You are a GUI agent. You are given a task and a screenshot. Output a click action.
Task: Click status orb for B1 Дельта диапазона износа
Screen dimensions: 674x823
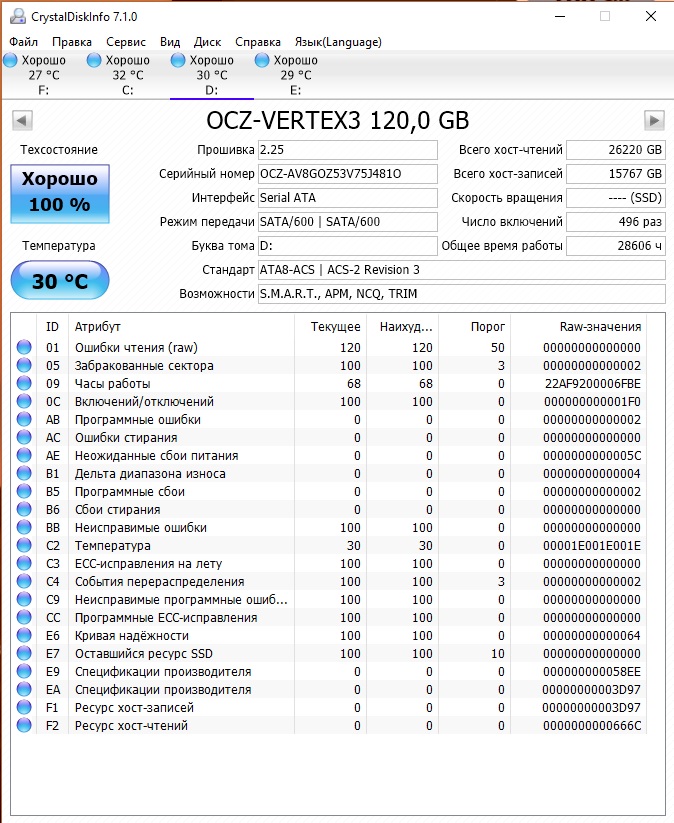pyautogui.click(x=24, y=473)
